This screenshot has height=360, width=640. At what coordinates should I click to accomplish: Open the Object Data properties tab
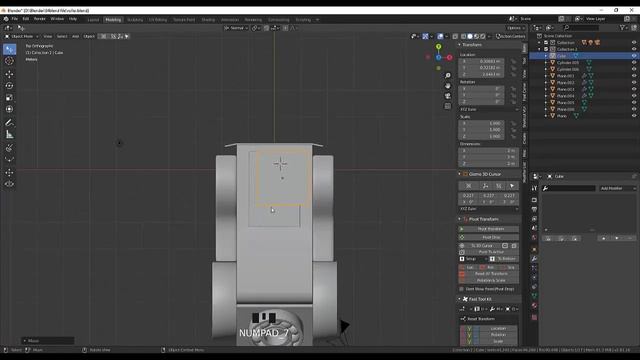(x=534, y=296)
